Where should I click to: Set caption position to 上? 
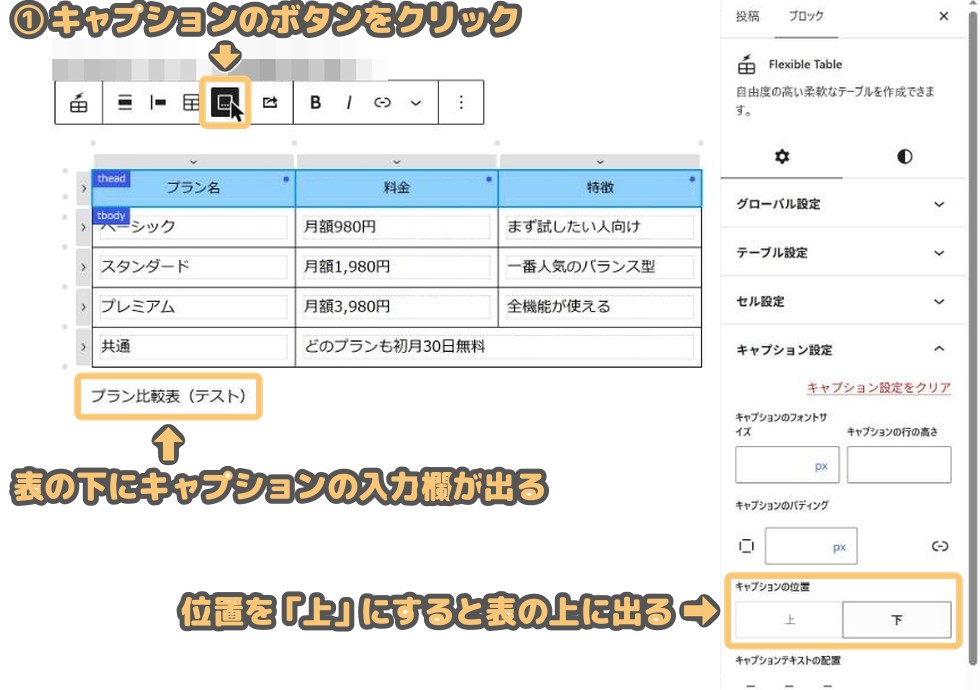click(789, 620)
